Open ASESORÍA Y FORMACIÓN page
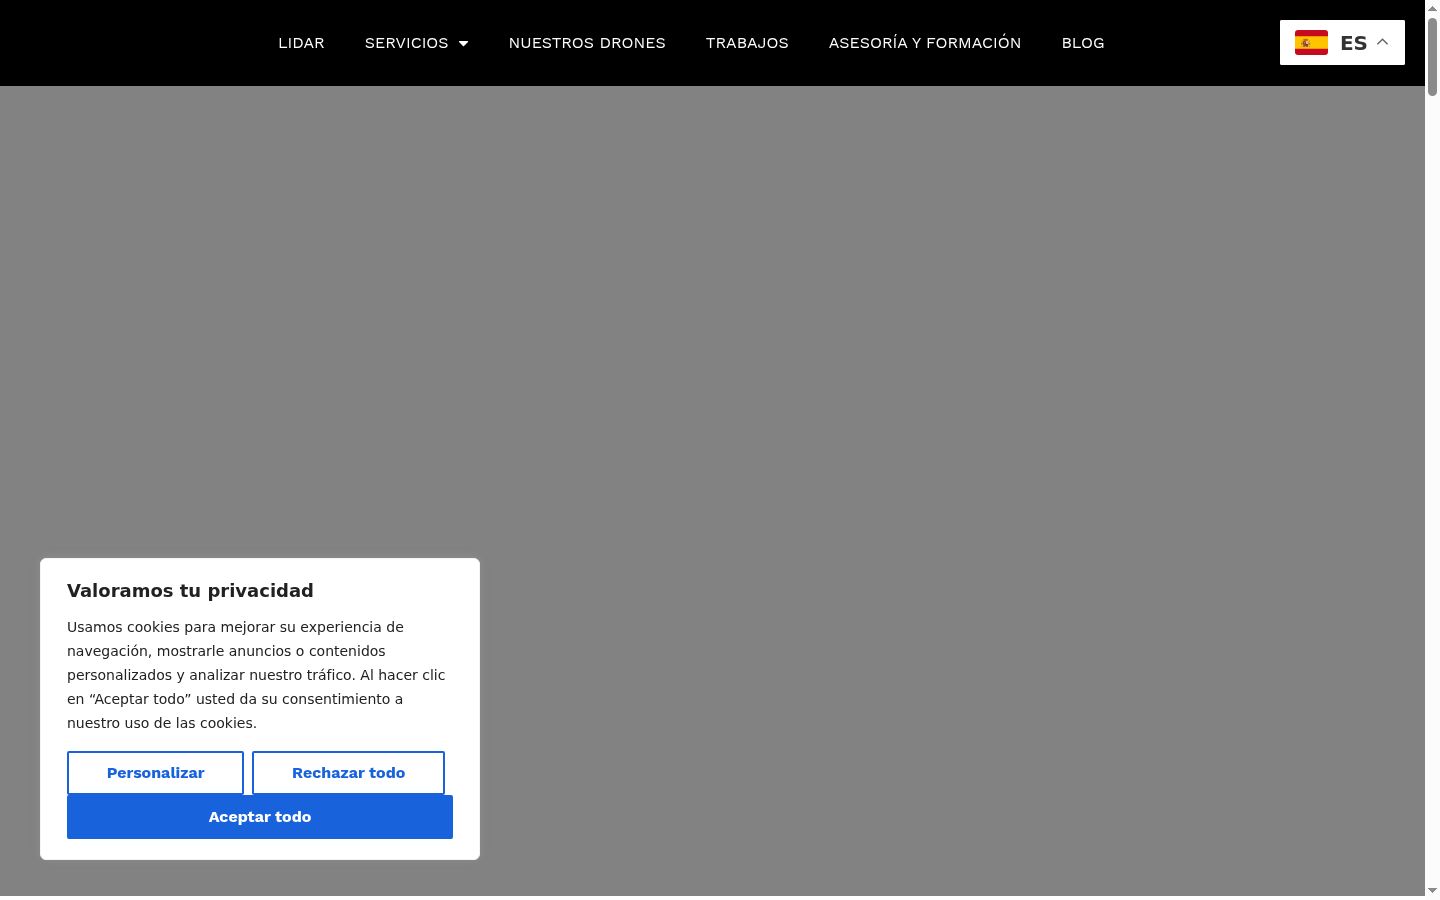 point(925,43)
